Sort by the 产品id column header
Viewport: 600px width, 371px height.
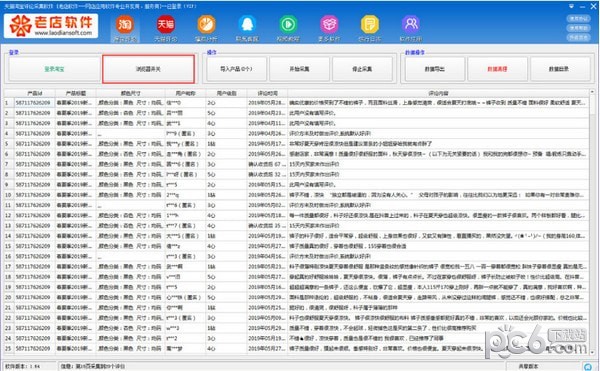click(35, 93)
